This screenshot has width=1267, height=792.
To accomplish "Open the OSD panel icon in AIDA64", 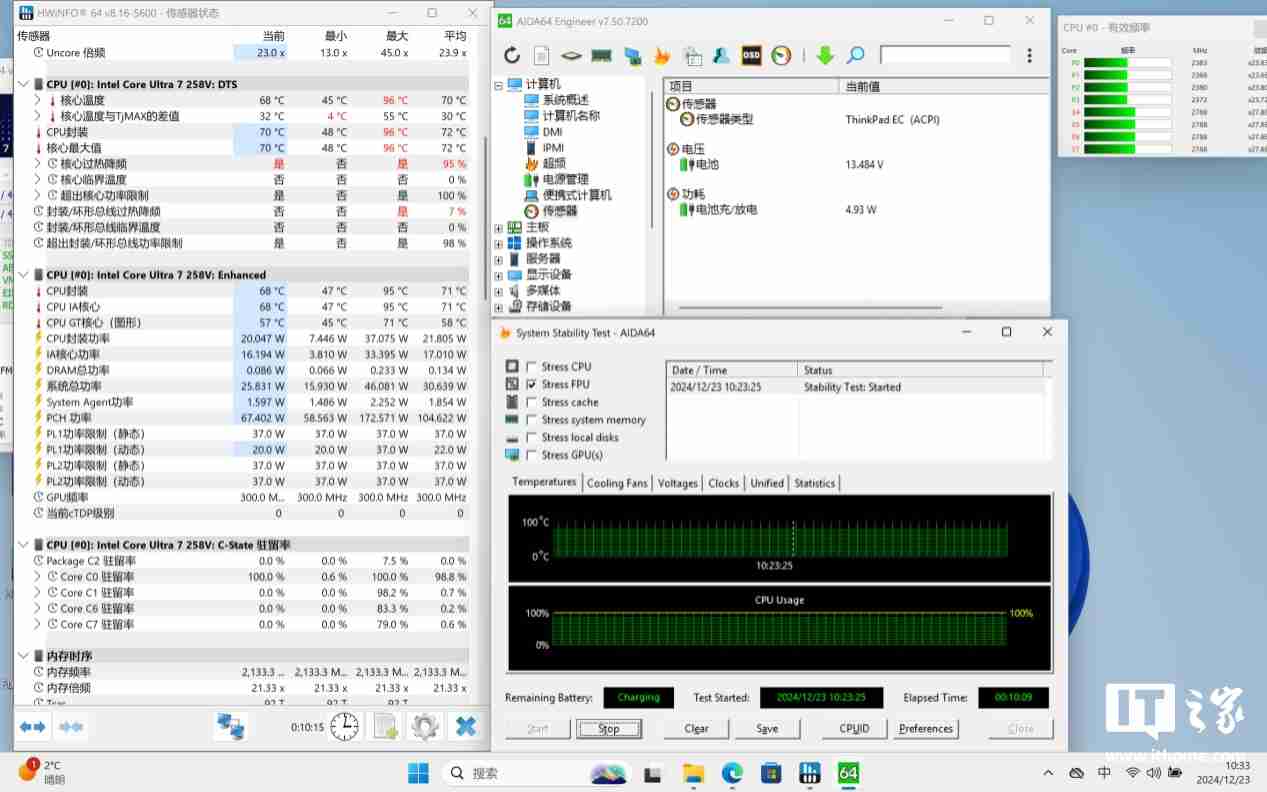I will tap(751, 55).
